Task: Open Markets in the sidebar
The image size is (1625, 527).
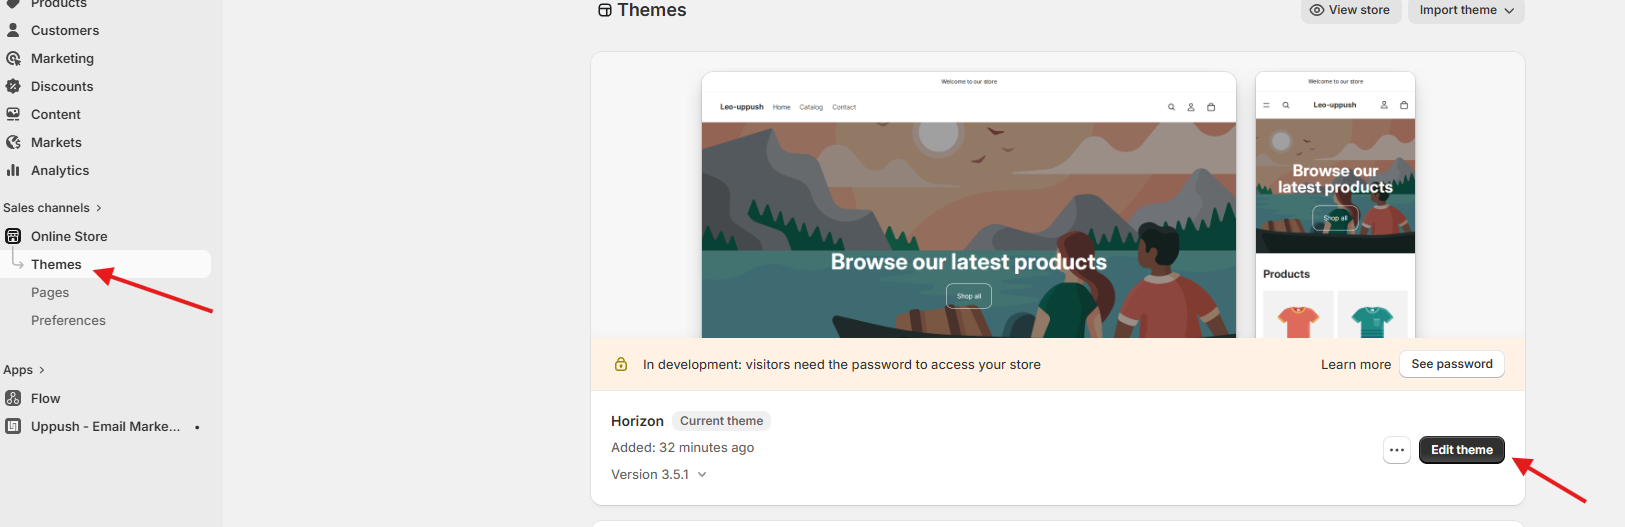Action: coord(56,142)
